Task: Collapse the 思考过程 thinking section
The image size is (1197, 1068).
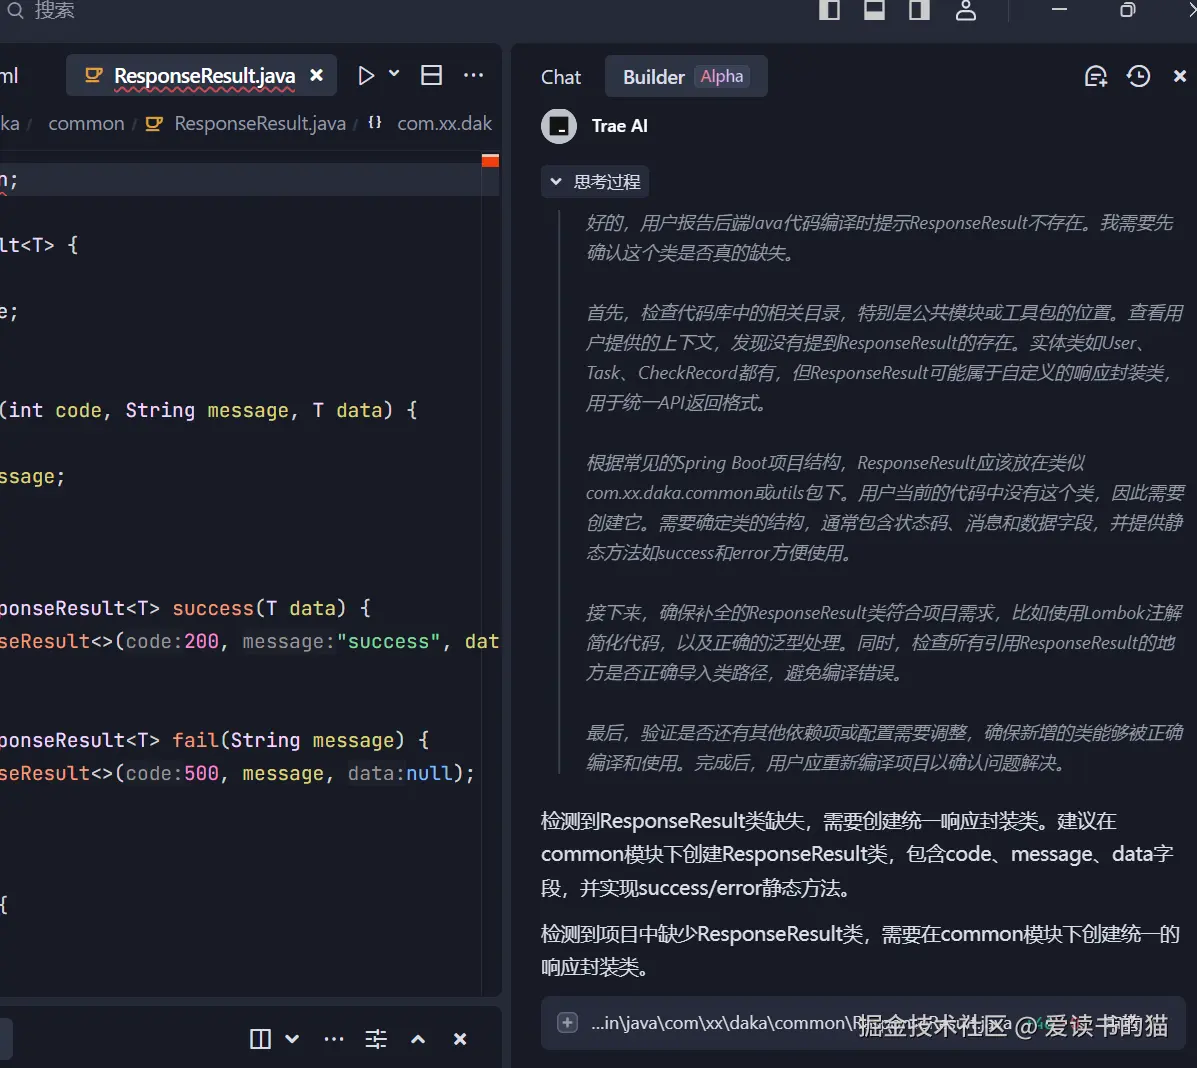Action: tap(556, 181)
